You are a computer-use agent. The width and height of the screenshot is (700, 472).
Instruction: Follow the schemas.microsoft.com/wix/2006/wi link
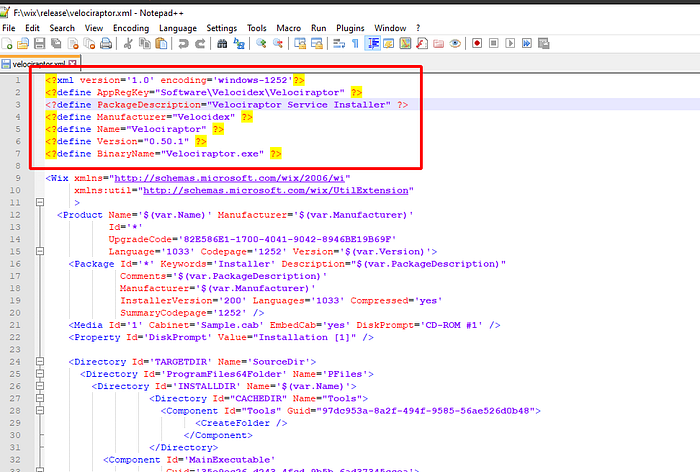[x=229, y=178]
